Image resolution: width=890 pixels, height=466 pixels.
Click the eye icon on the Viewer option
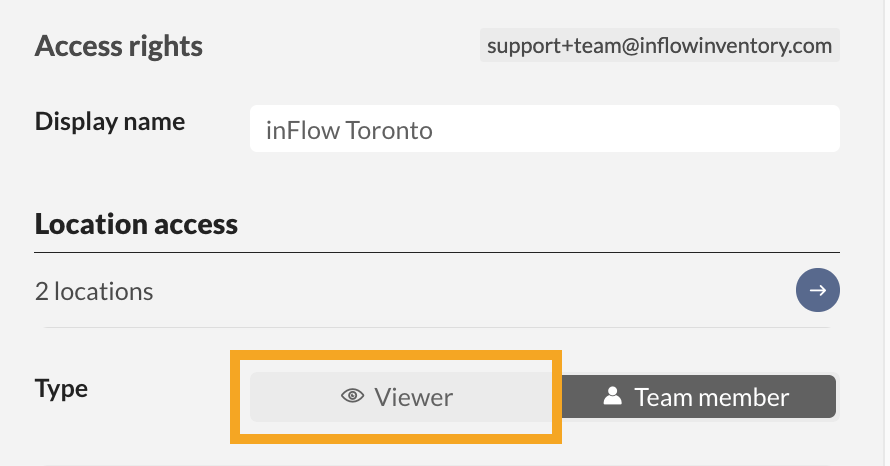pyautogui.click(x=352, y=397)
